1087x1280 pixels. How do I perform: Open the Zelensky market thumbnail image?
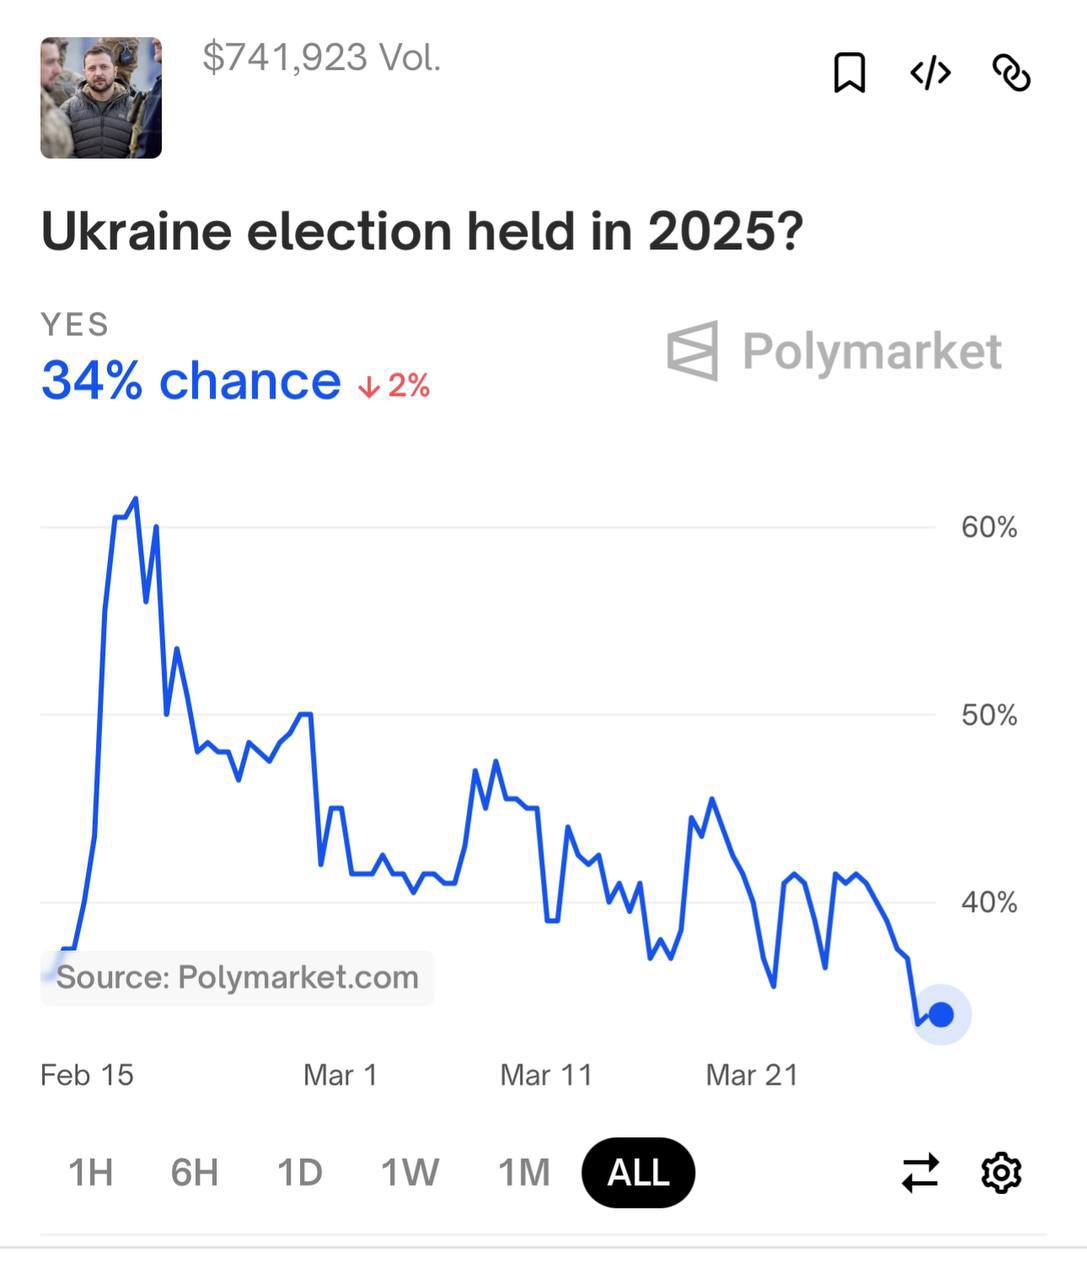[101, 98]
